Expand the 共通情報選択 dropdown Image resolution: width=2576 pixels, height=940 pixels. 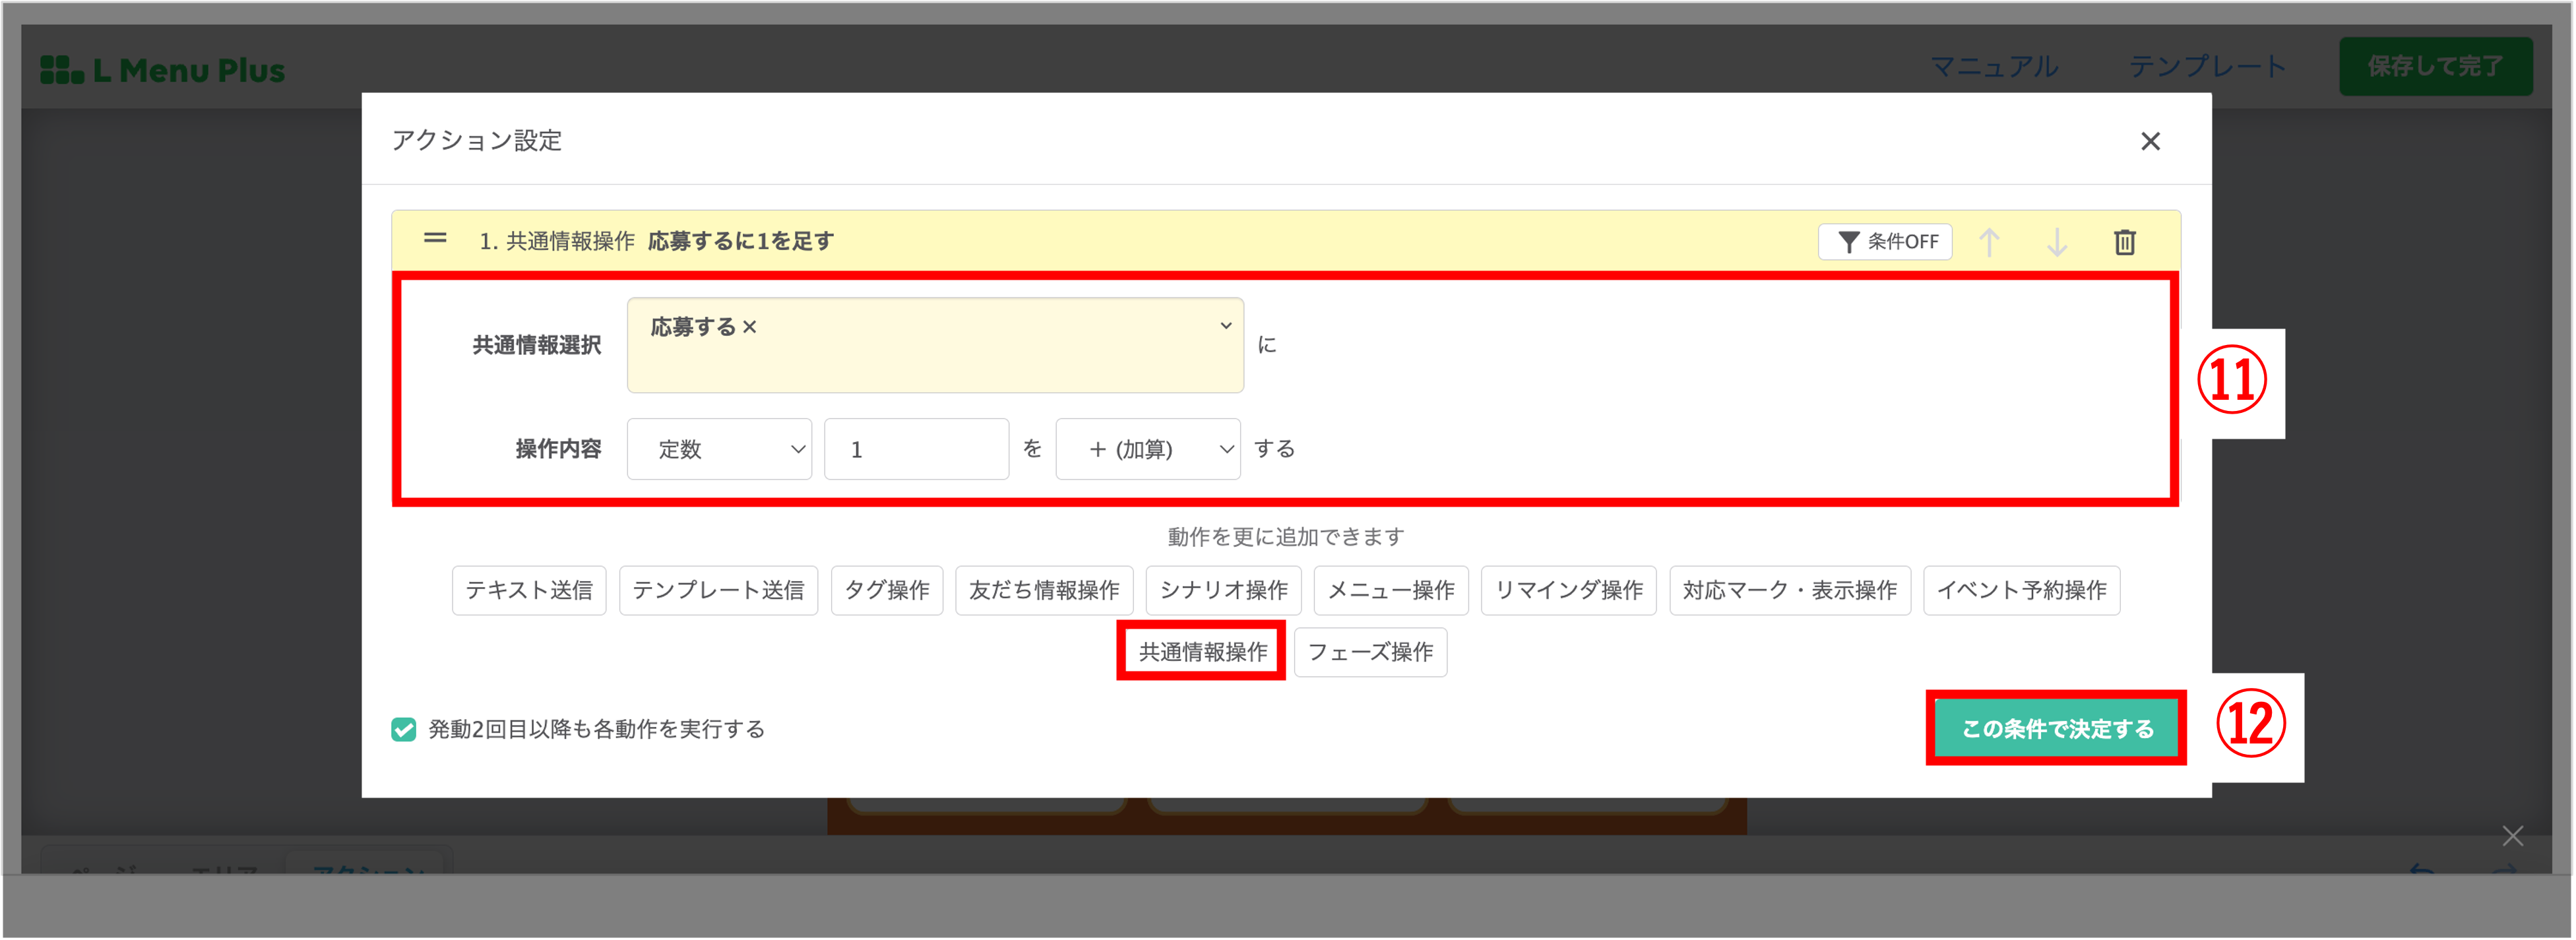pos(1225,326)
